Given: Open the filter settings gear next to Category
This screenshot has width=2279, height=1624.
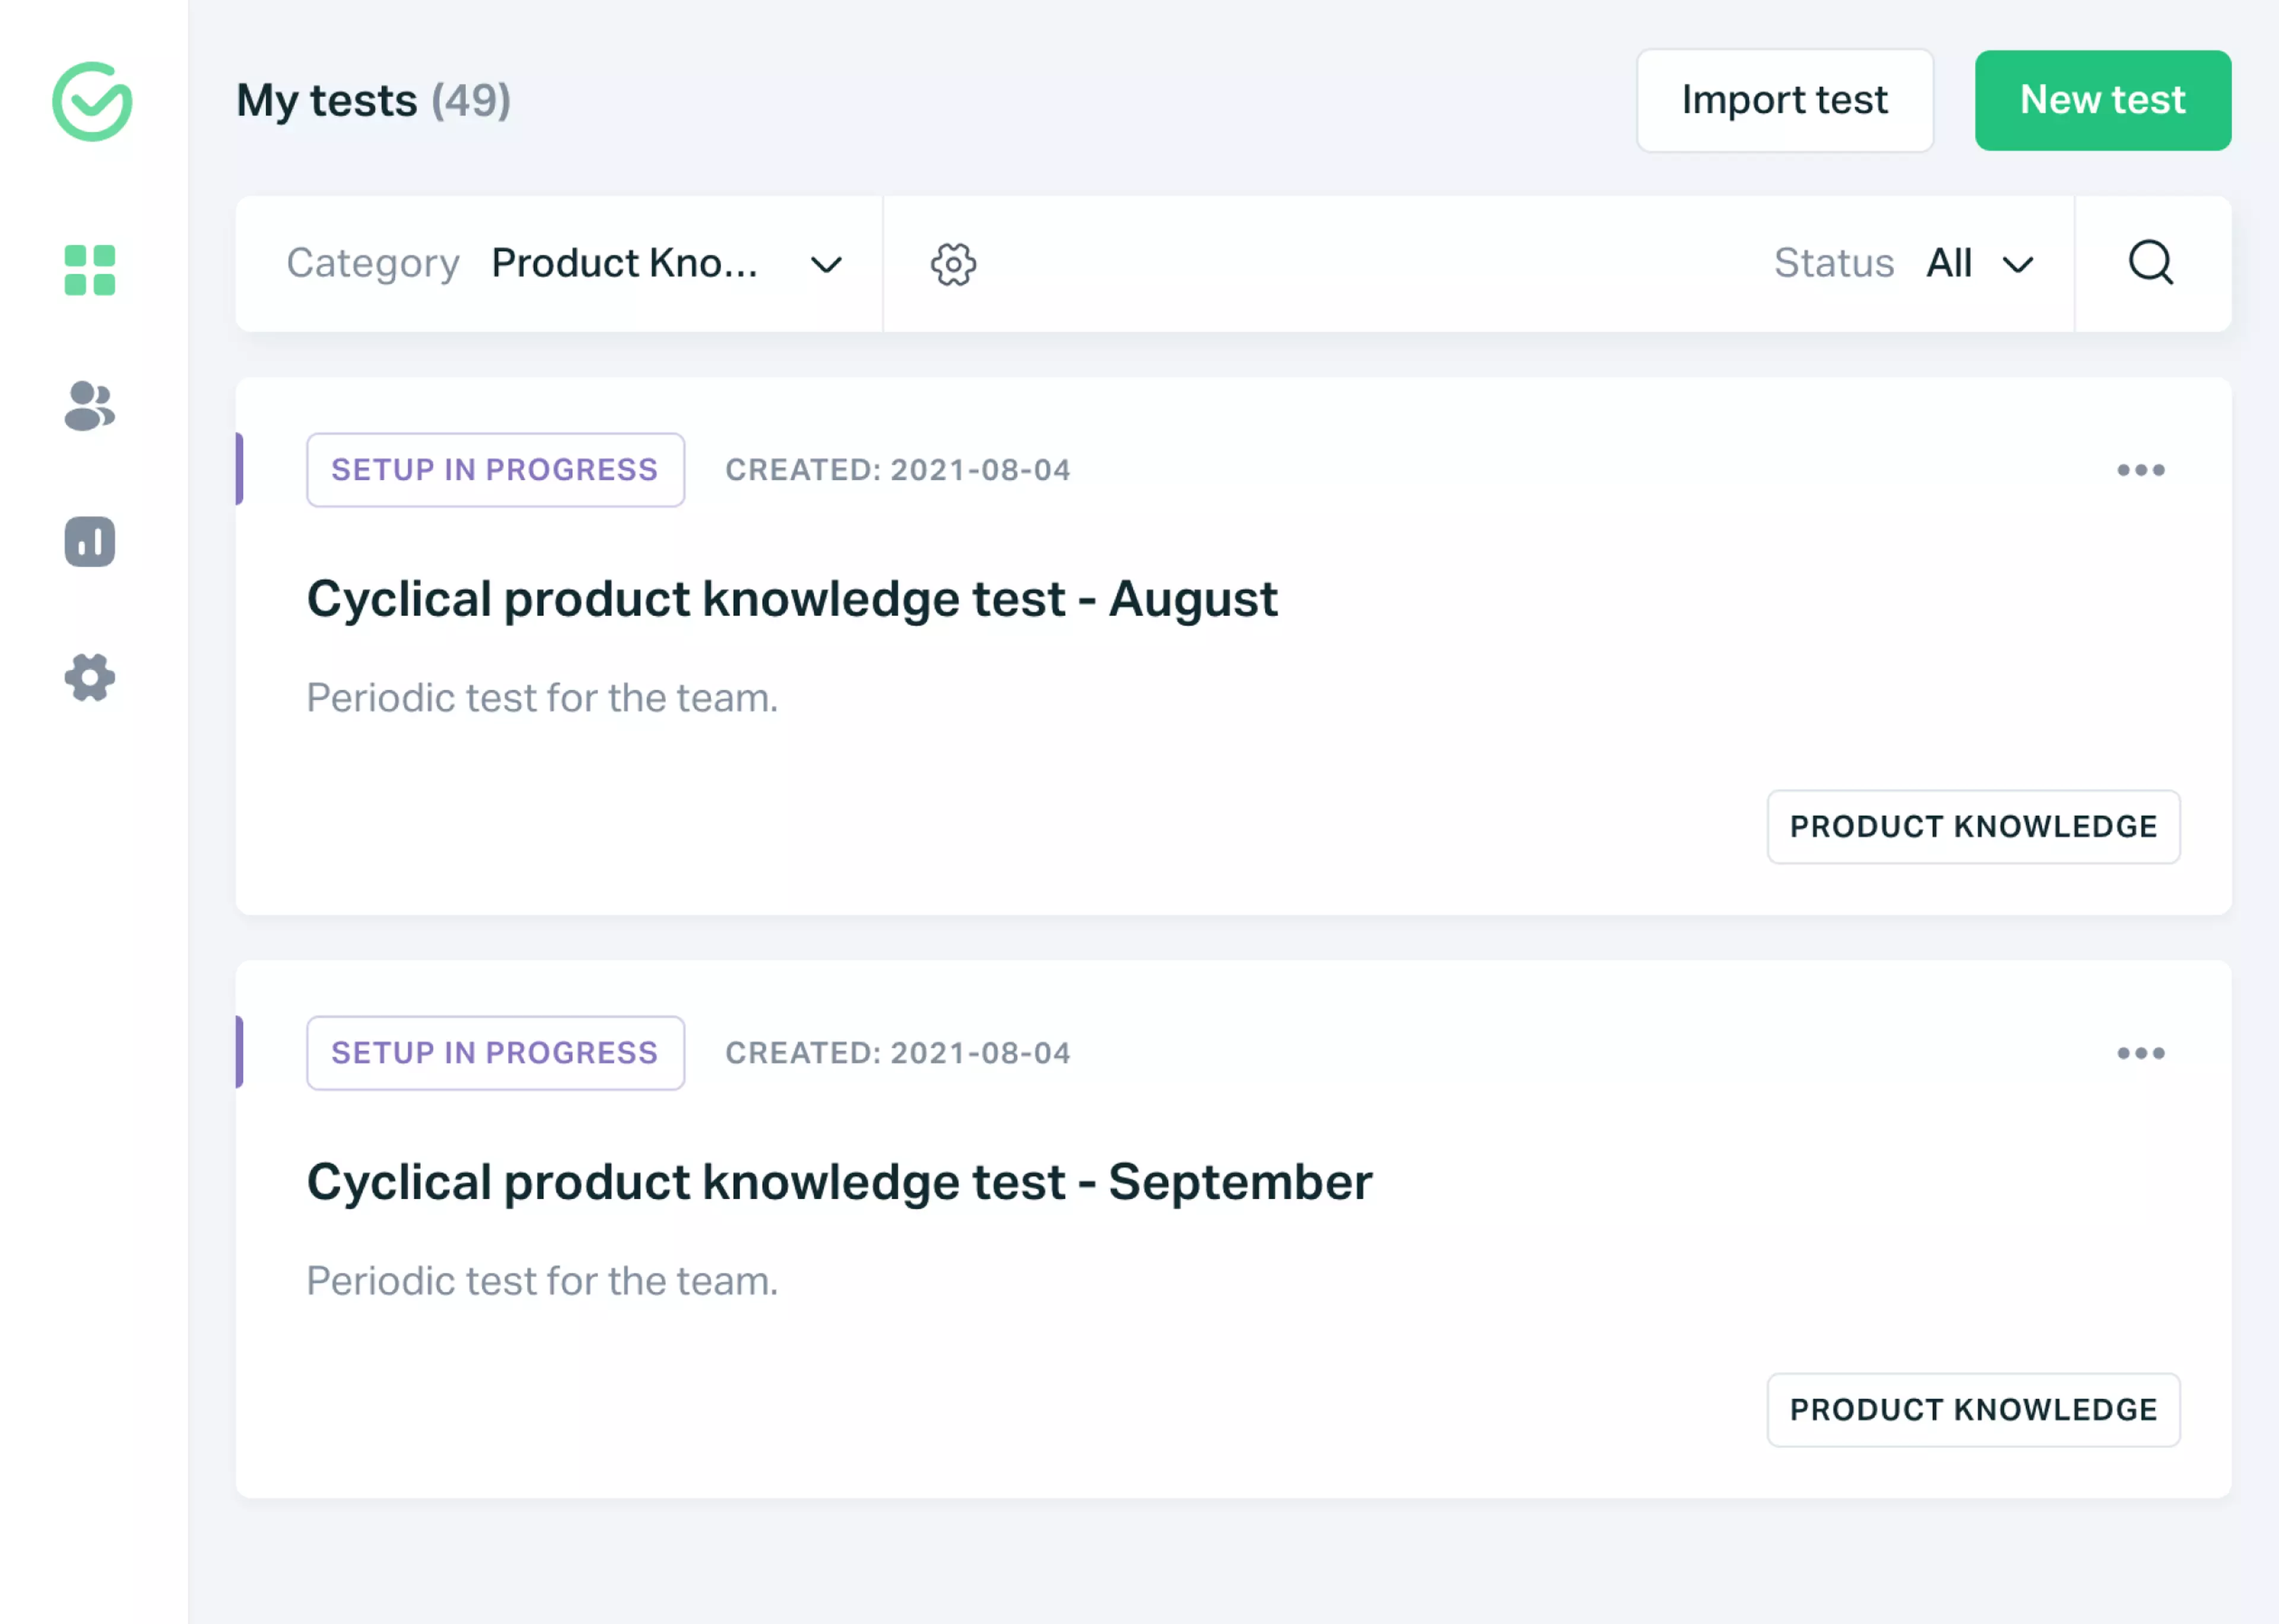Looking at the screenshot, I should [953, 264].
